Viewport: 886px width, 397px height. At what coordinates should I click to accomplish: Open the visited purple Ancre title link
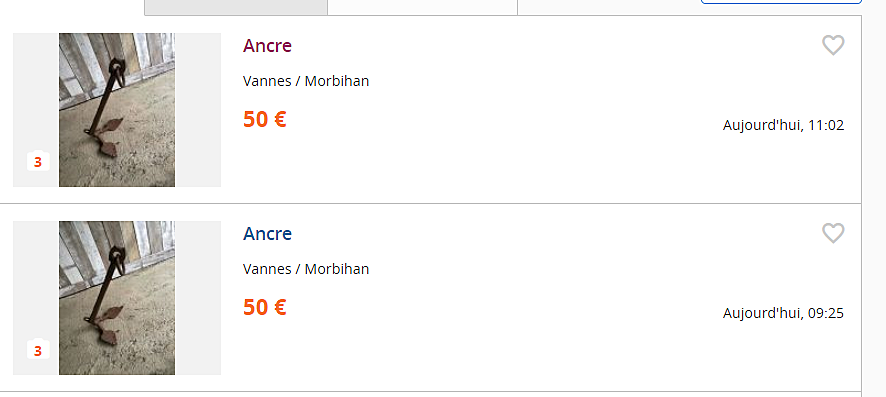pos(267,46)
